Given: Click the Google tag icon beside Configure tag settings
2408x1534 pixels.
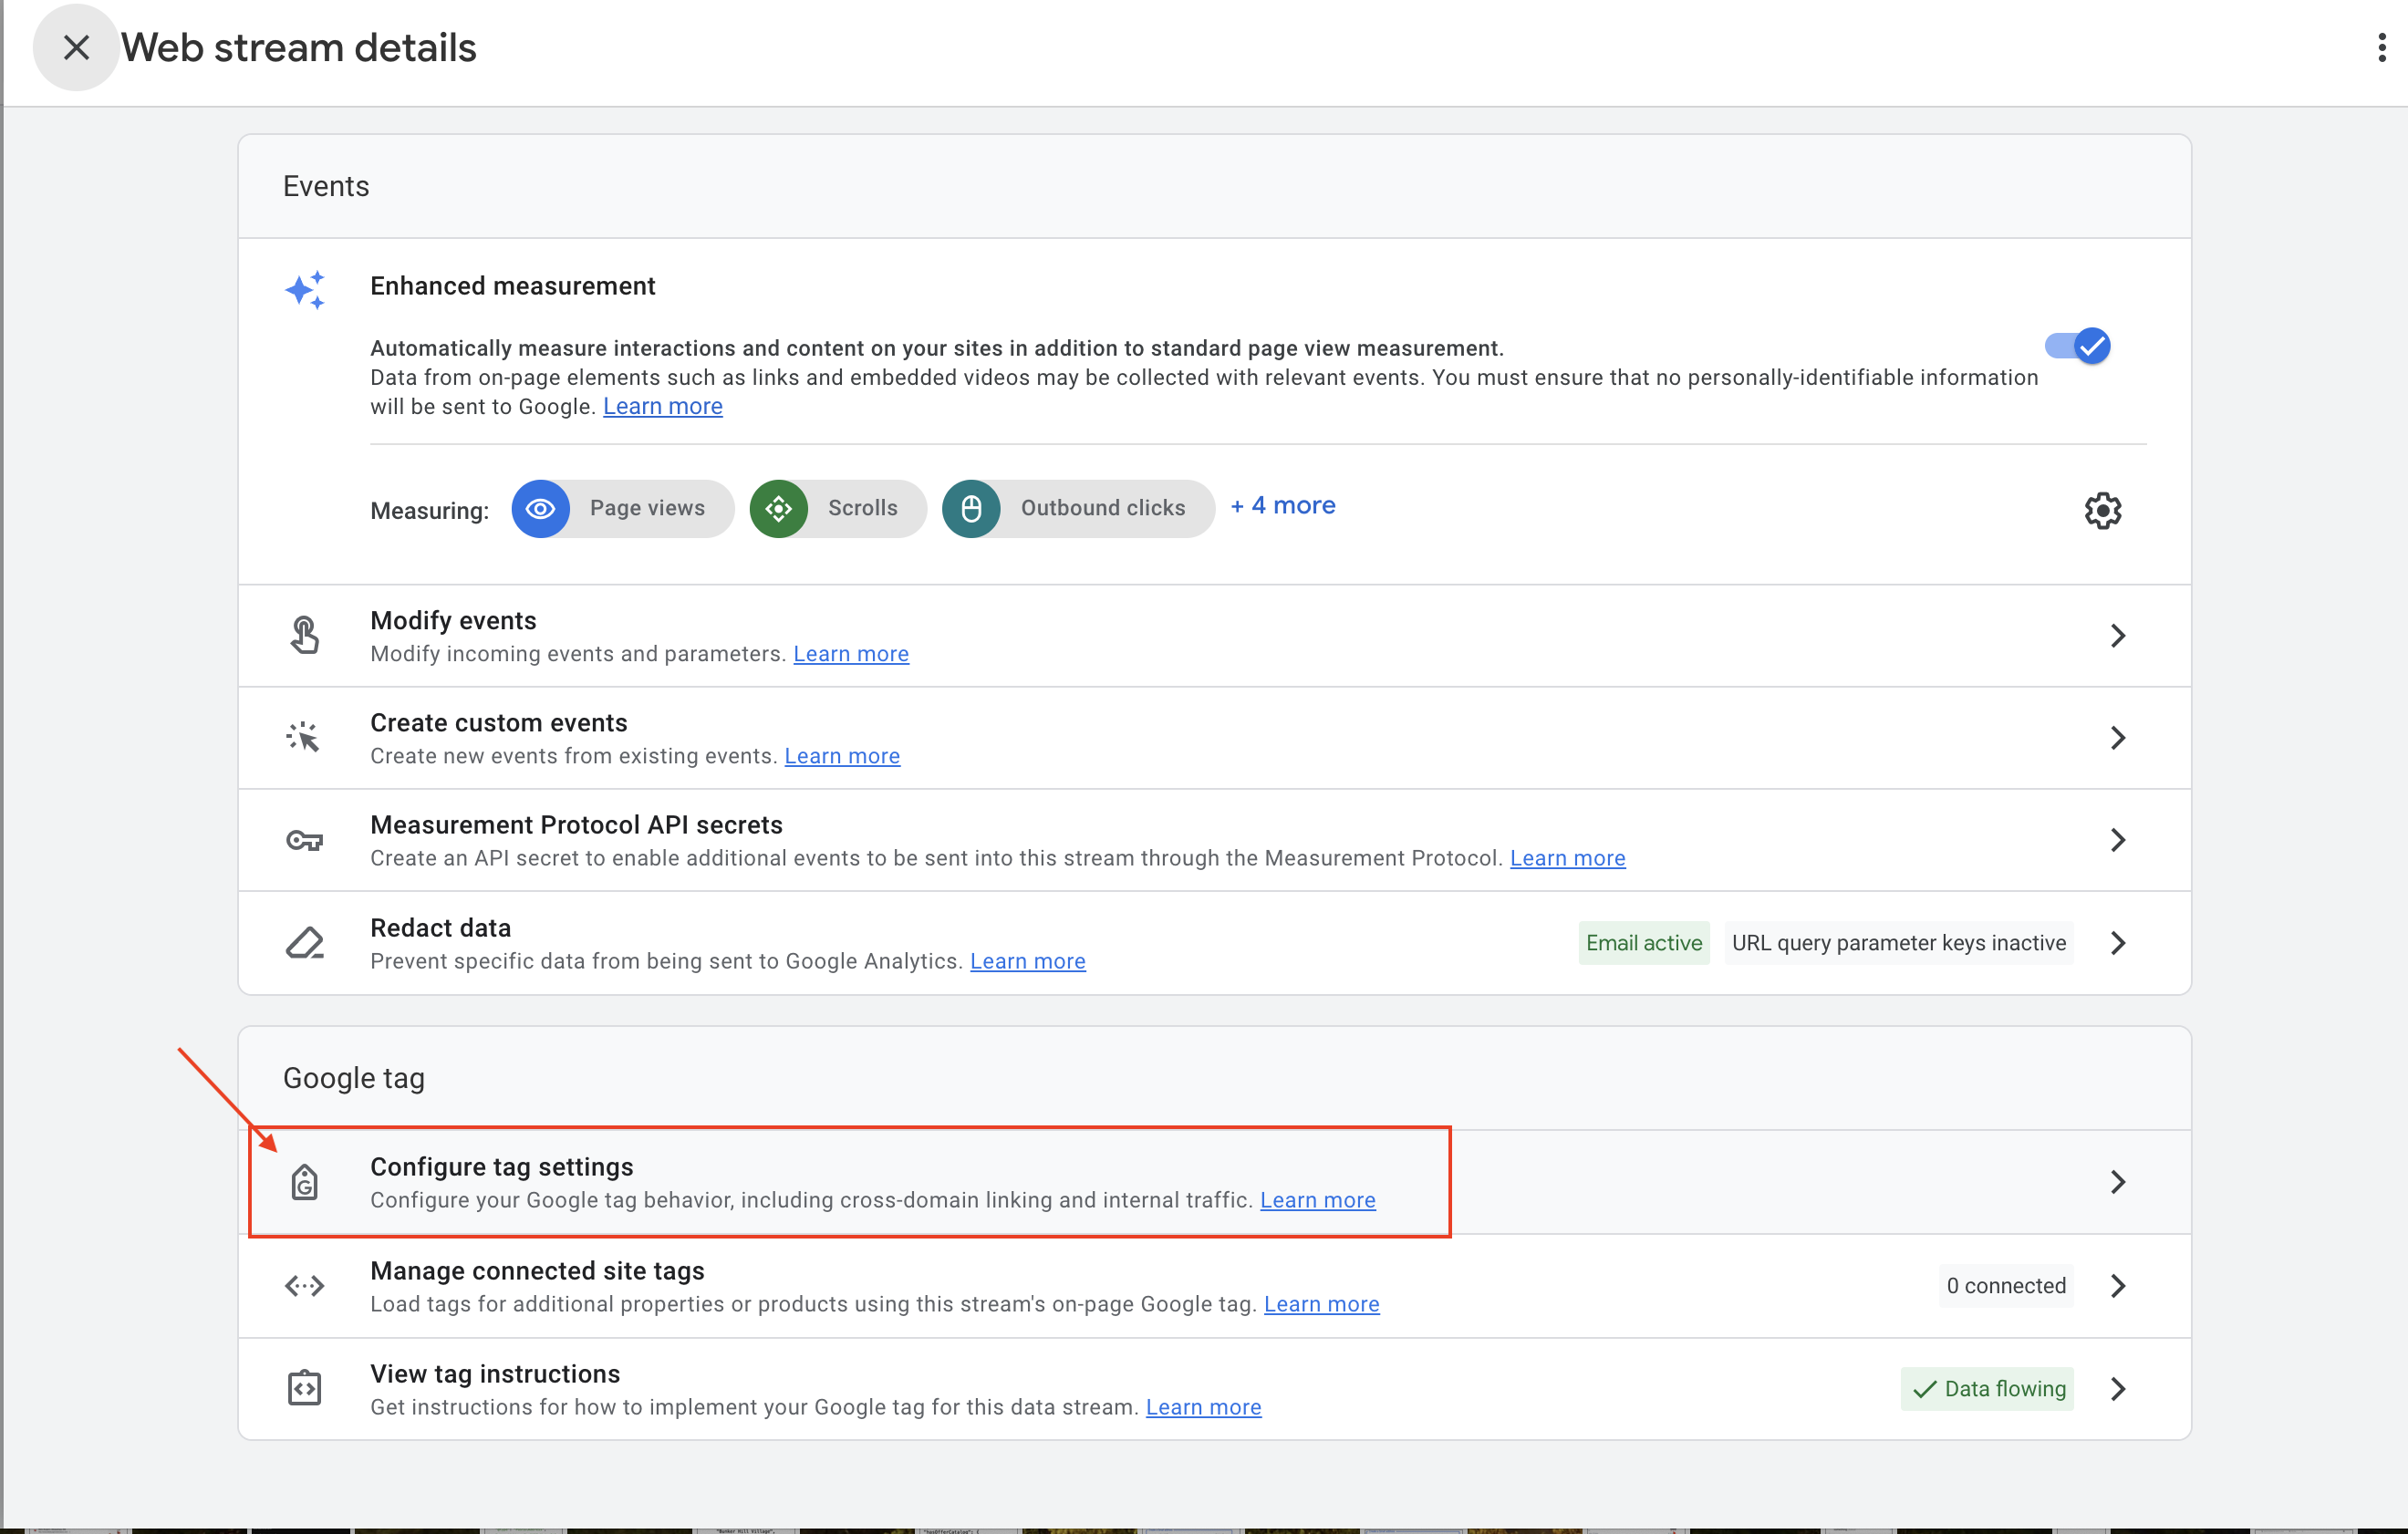Looking at the screenshot, I should click(304, 1182).
